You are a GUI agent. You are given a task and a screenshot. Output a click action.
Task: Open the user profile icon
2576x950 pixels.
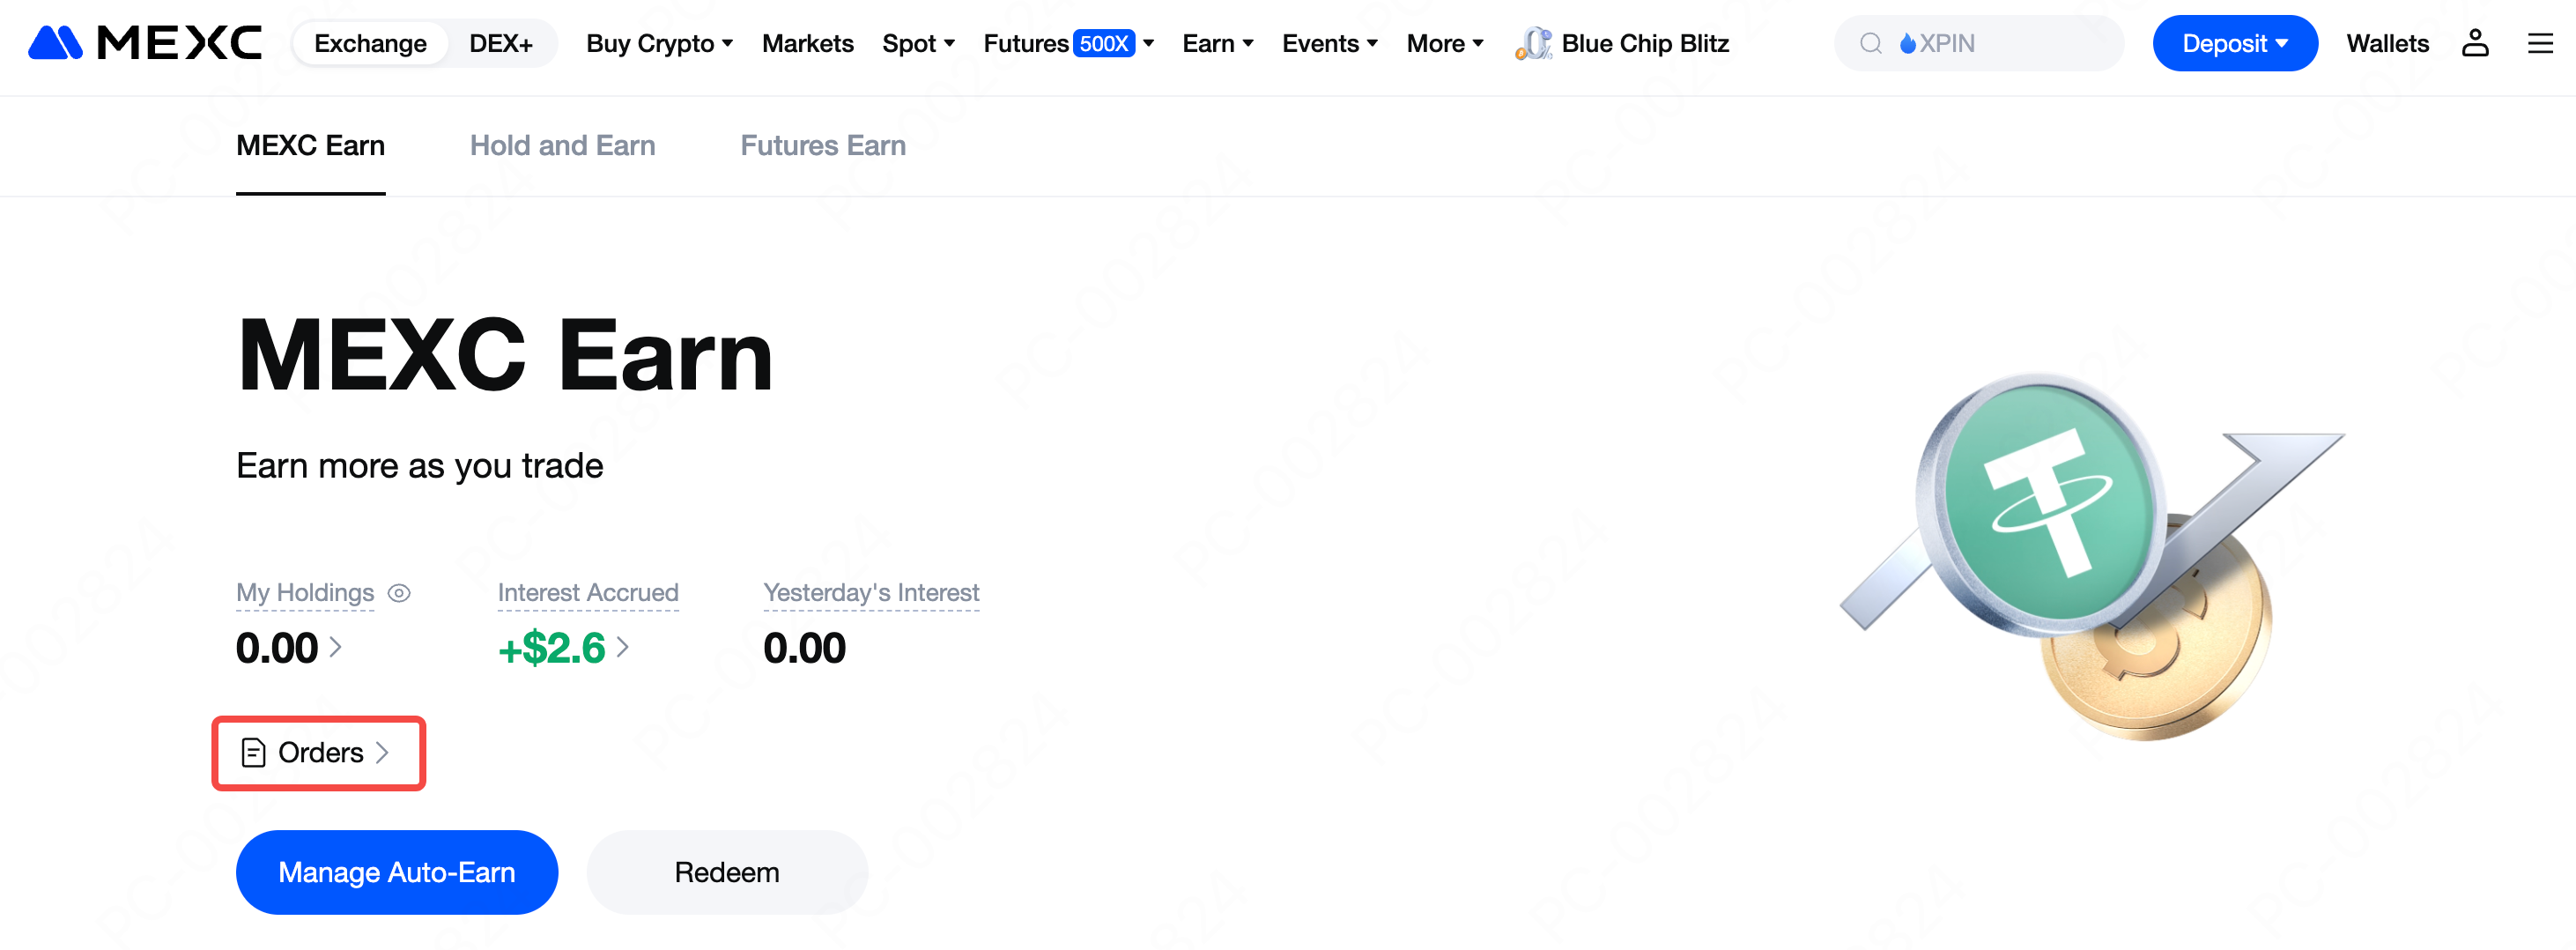2474,43
